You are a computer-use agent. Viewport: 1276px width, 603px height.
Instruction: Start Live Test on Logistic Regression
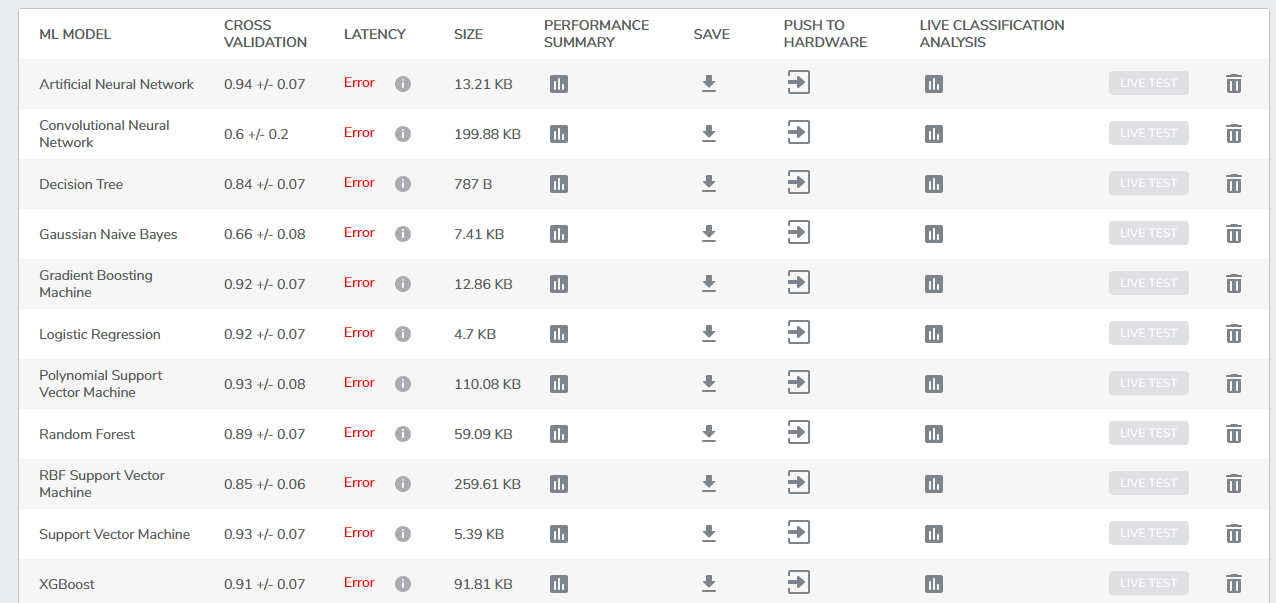pos(1148,333)
